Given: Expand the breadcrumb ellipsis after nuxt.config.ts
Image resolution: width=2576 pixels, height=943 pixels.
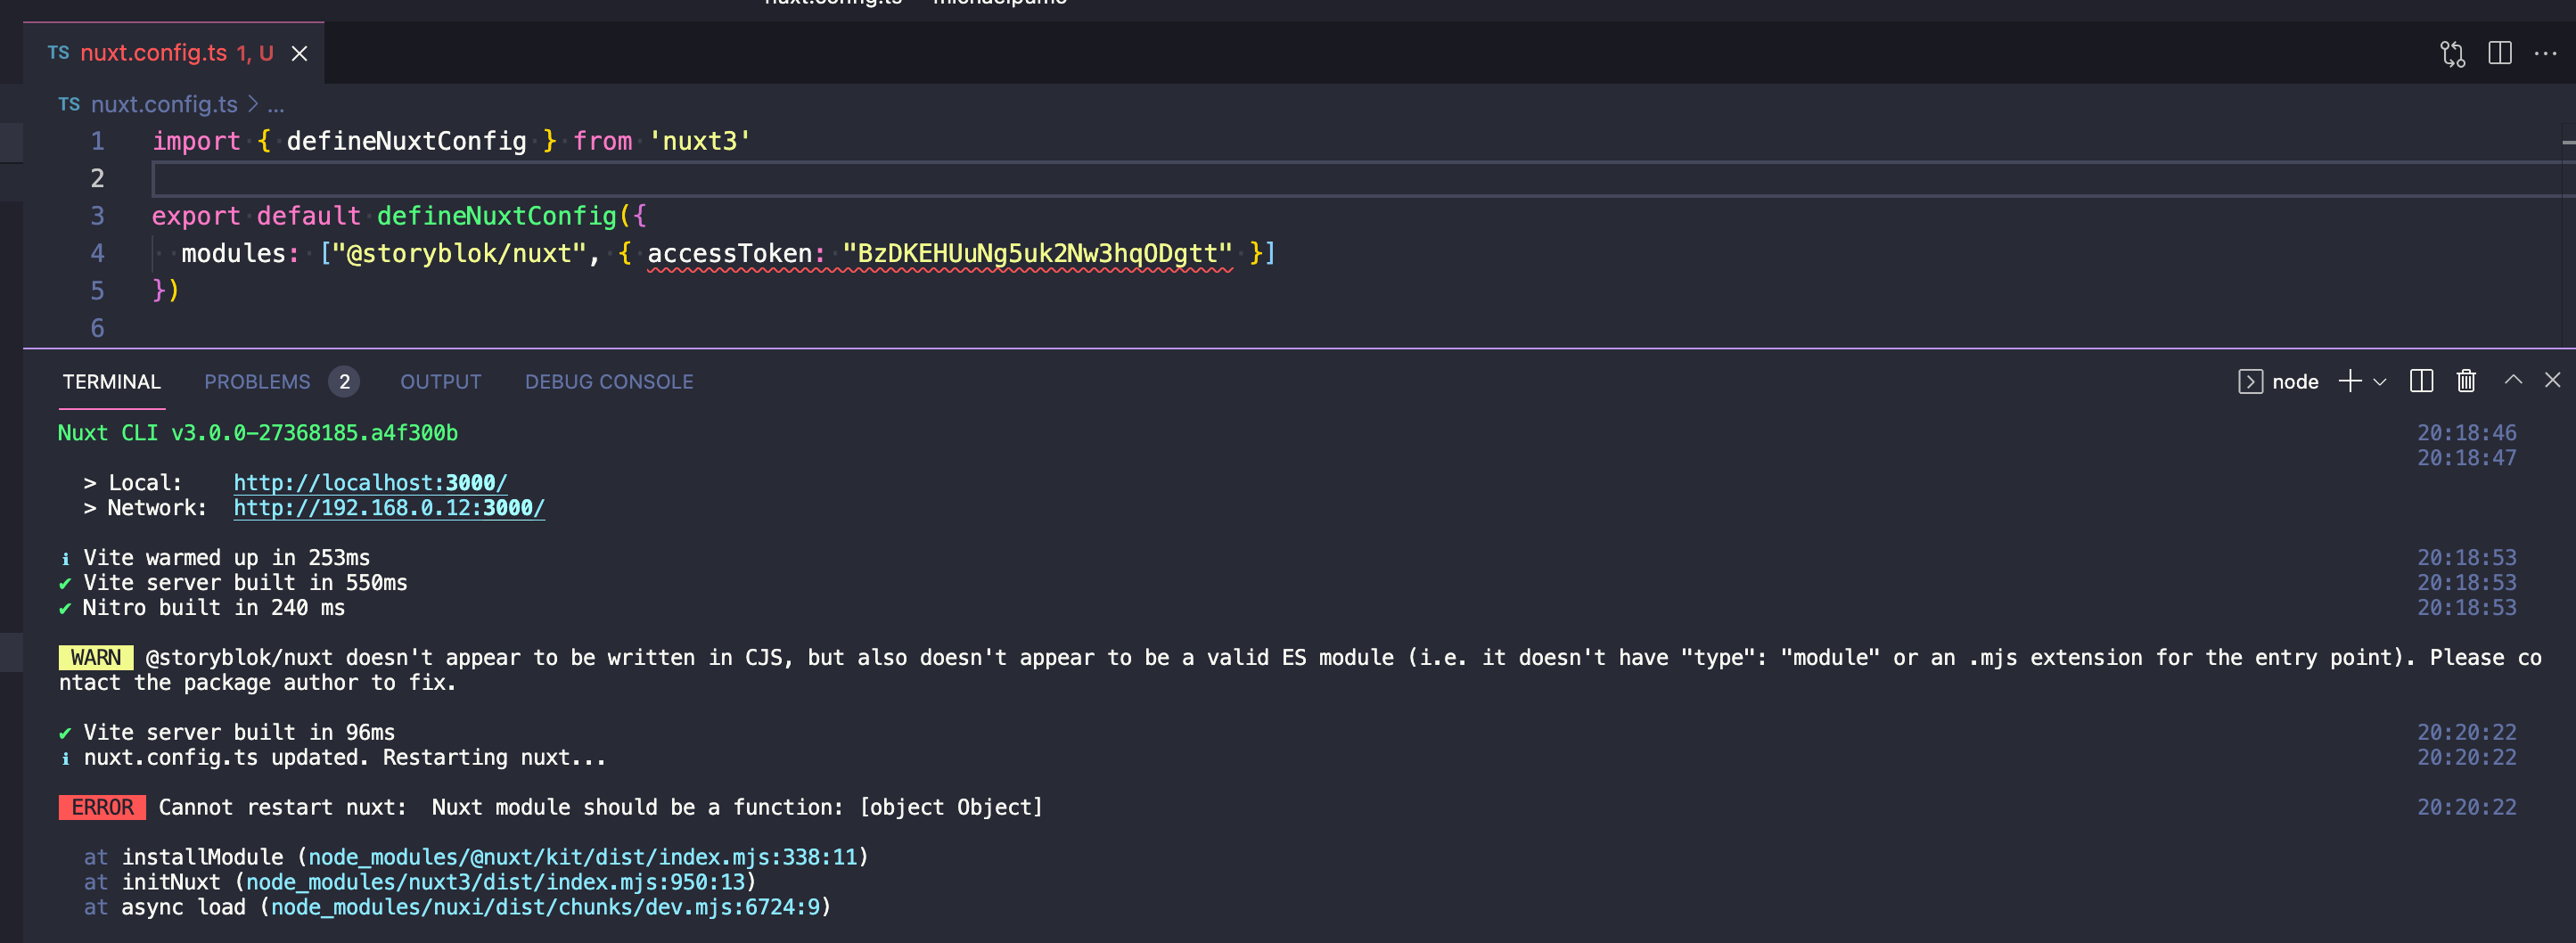Looking at the screenshot, I should (275, 104).
